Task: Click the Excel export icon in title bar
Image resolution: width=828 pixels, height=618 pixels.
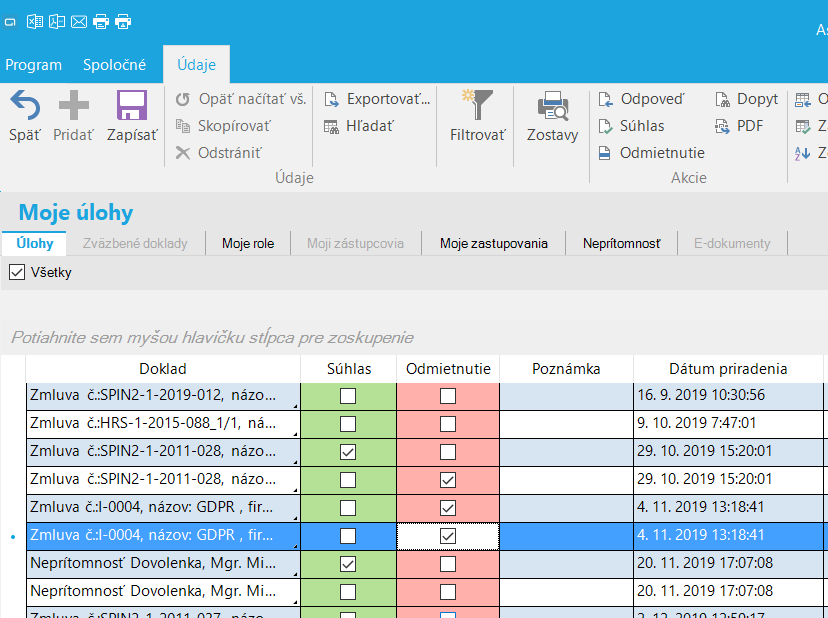Action: pos(35,22)
